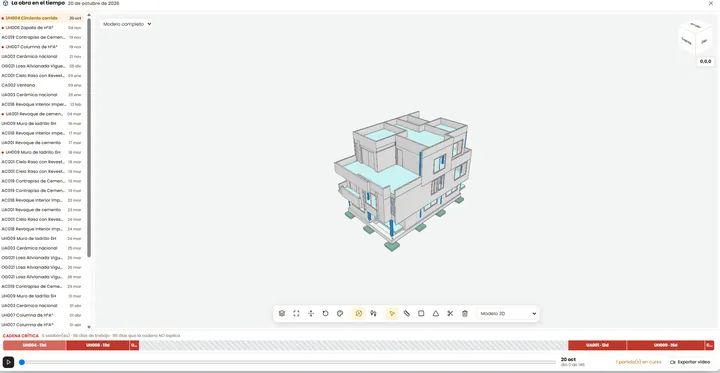This screenshot has height=373, width=720.
Task: Click the UA001 - 12d critical chain segment
Action: click(x=597, y=345)
